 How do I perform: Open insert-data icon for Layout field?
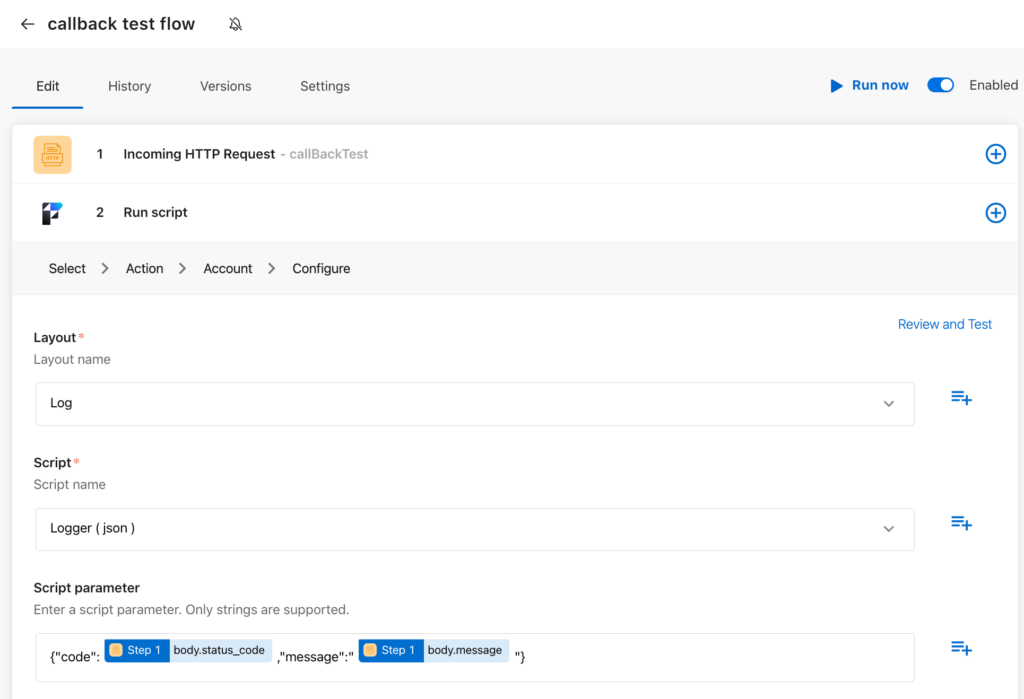(961, 398)
